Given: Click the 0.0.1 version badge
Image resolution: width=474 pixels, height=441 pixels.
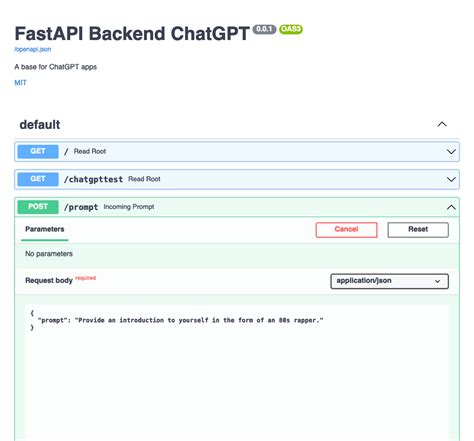Looking at the screenshot, I should click(x=264, y=29).
